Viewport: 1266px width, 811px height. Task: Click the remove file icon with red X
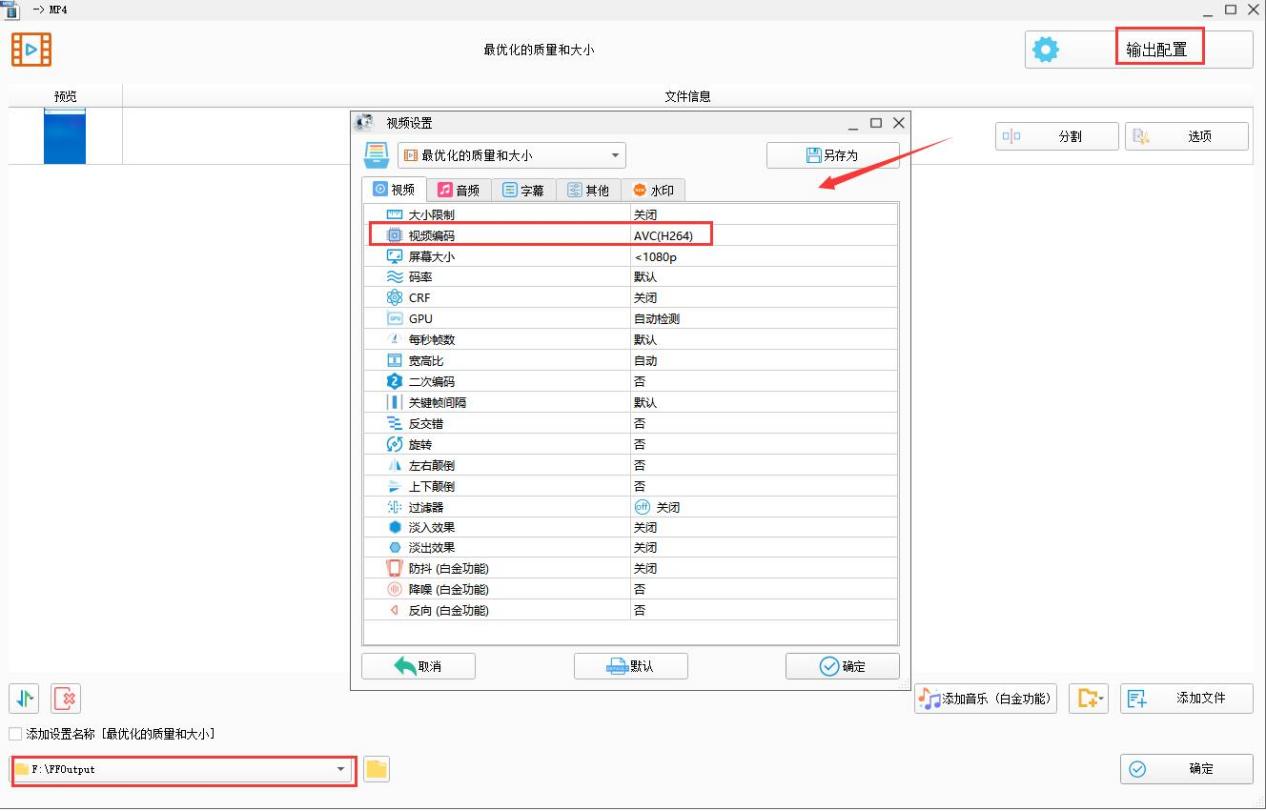(65, 698)
